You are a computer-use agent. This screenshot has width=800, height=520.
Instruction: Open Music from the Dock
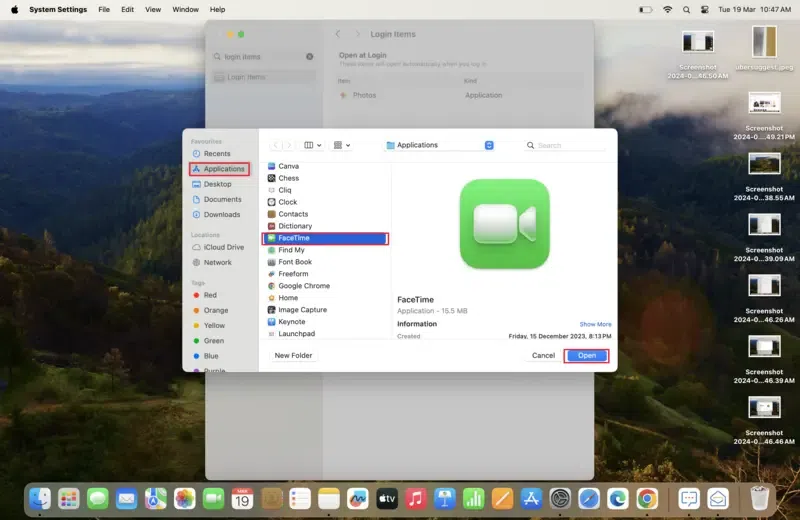(416, 499)
